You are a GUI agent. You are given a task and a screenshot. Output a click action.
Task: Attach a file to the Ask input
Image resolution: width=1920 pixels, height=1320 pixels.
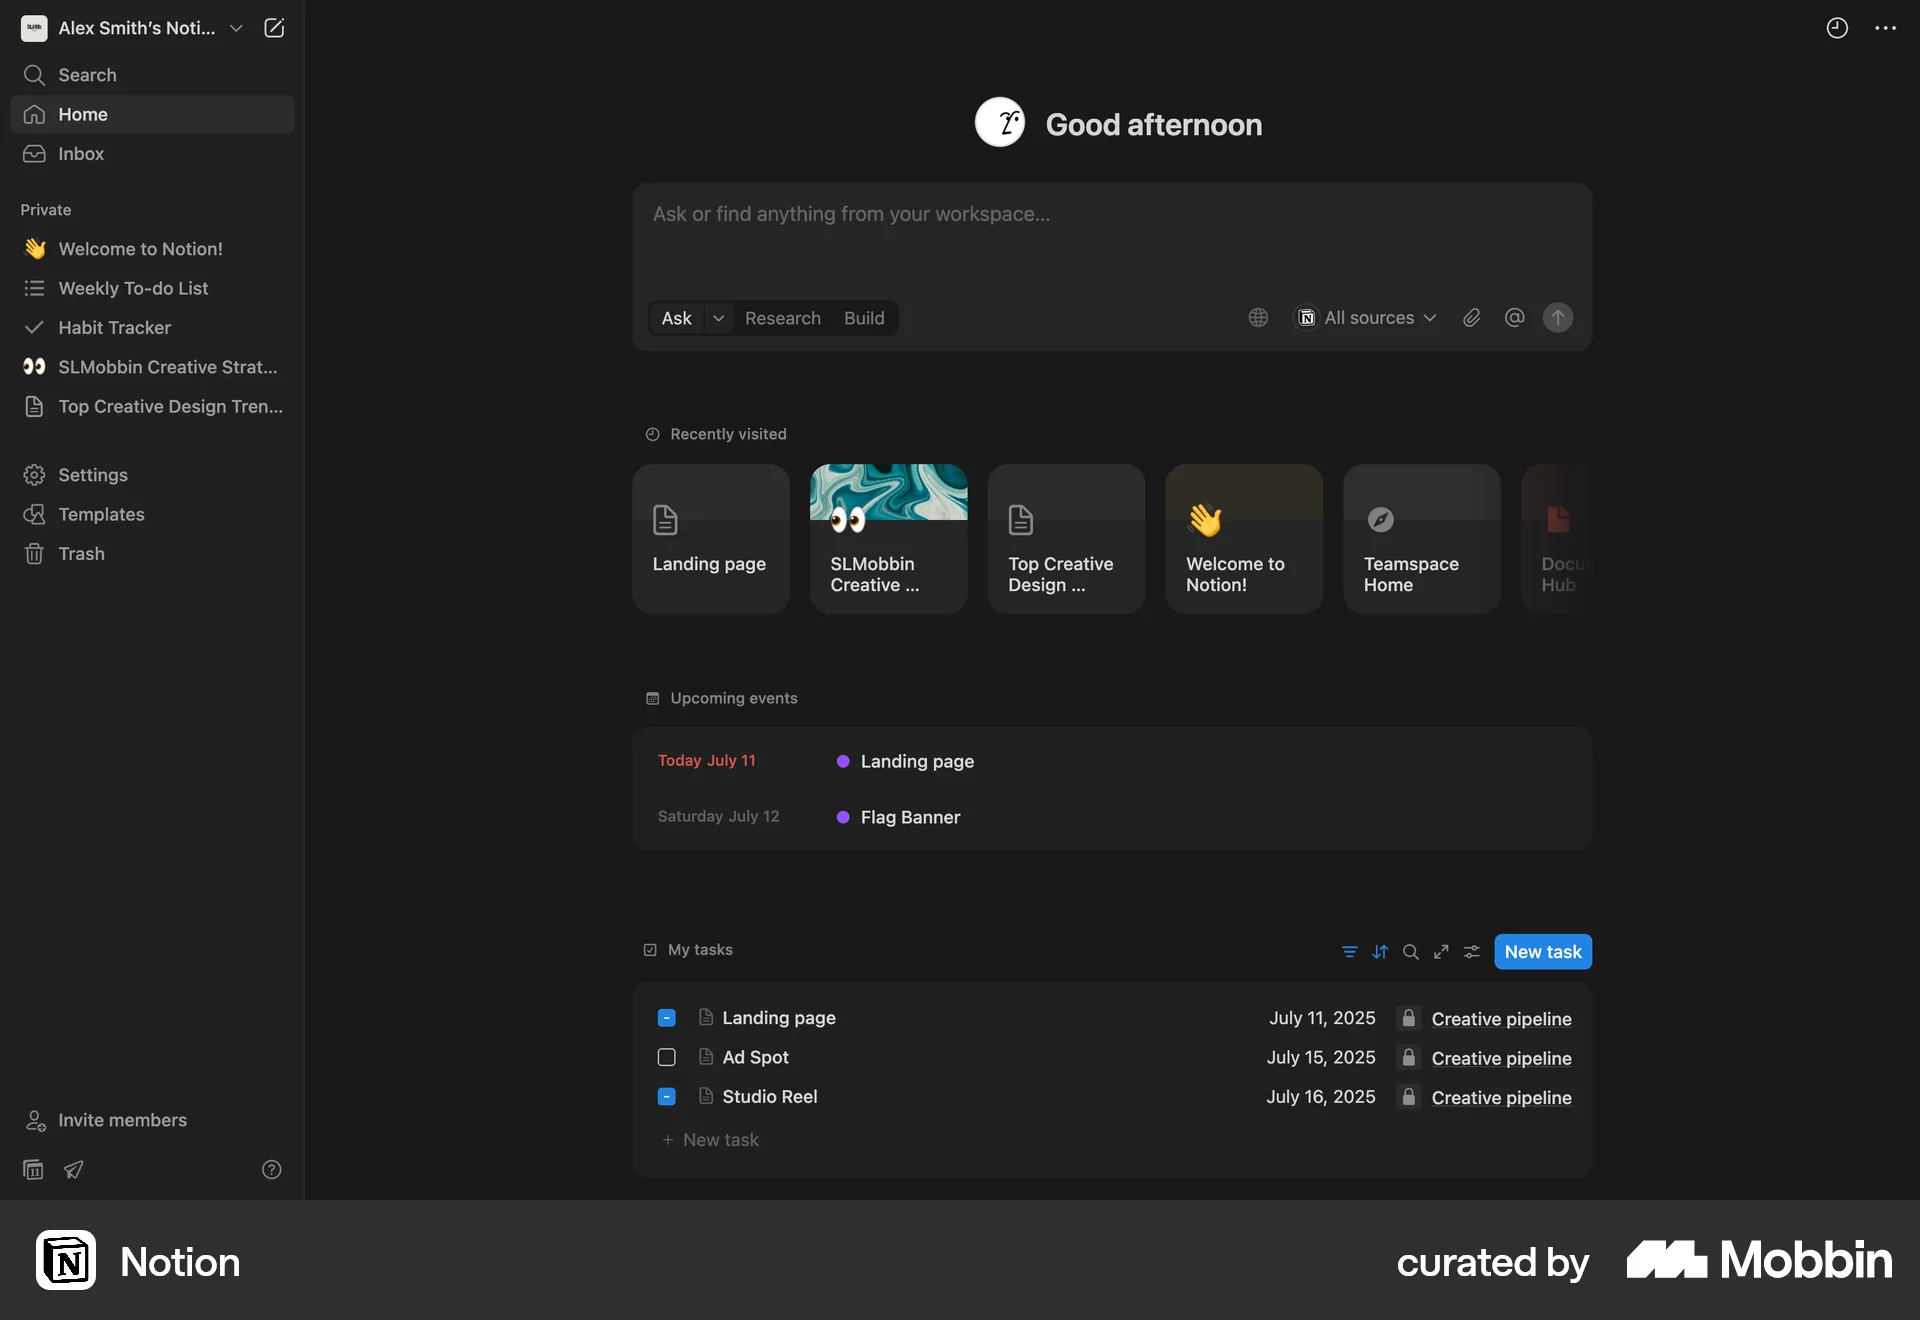(1471, 317)
